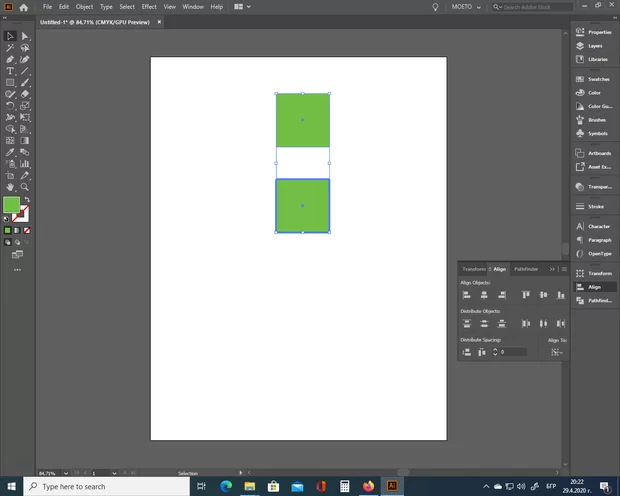Click Vertical Distribute Center icon

click(483, 324)
